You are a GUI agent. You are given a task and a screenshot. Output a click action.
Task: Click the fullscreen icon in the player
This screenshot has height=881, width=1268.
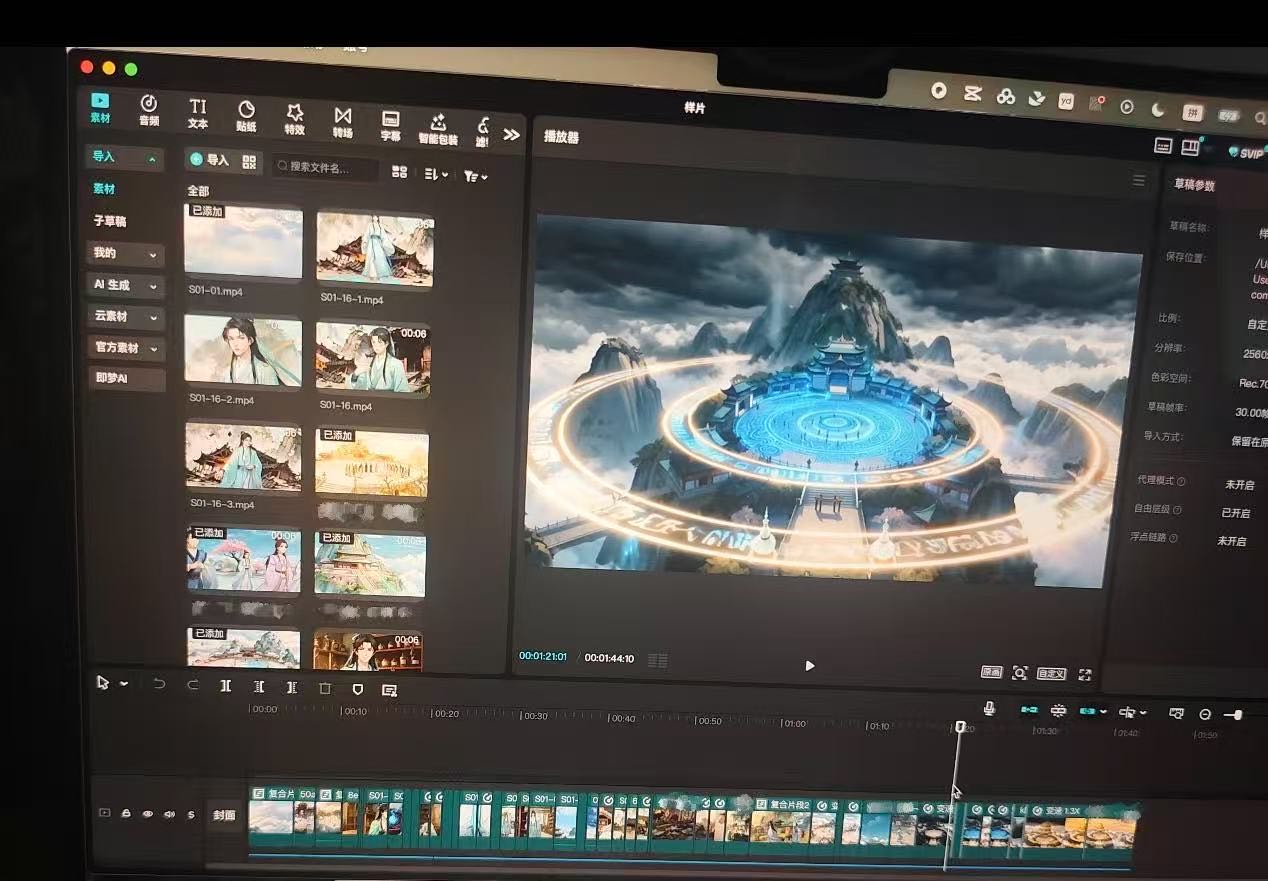point(1084,674)
